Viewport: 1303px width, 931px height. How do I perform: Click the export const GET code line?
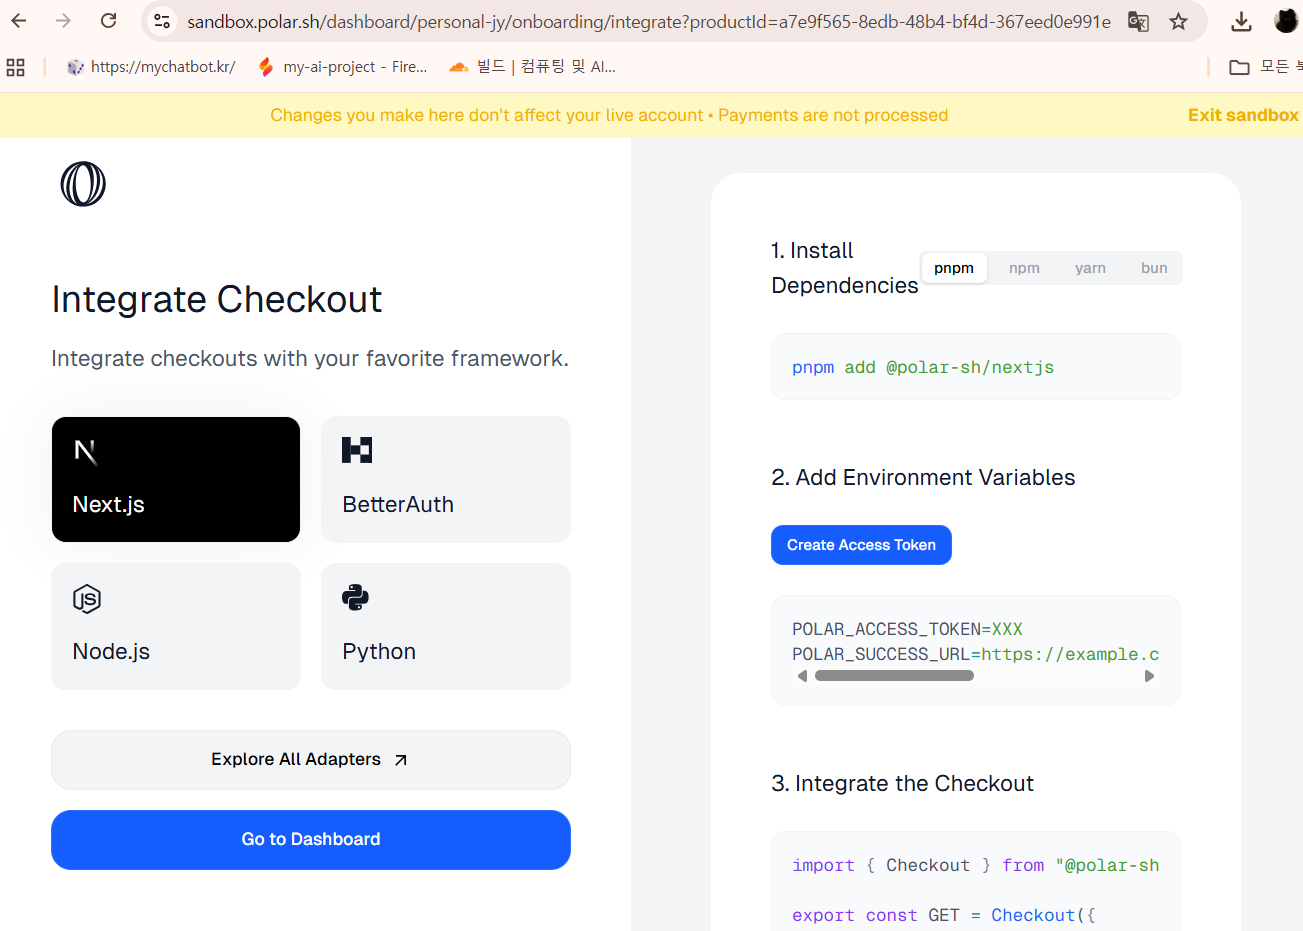point(944,915)
